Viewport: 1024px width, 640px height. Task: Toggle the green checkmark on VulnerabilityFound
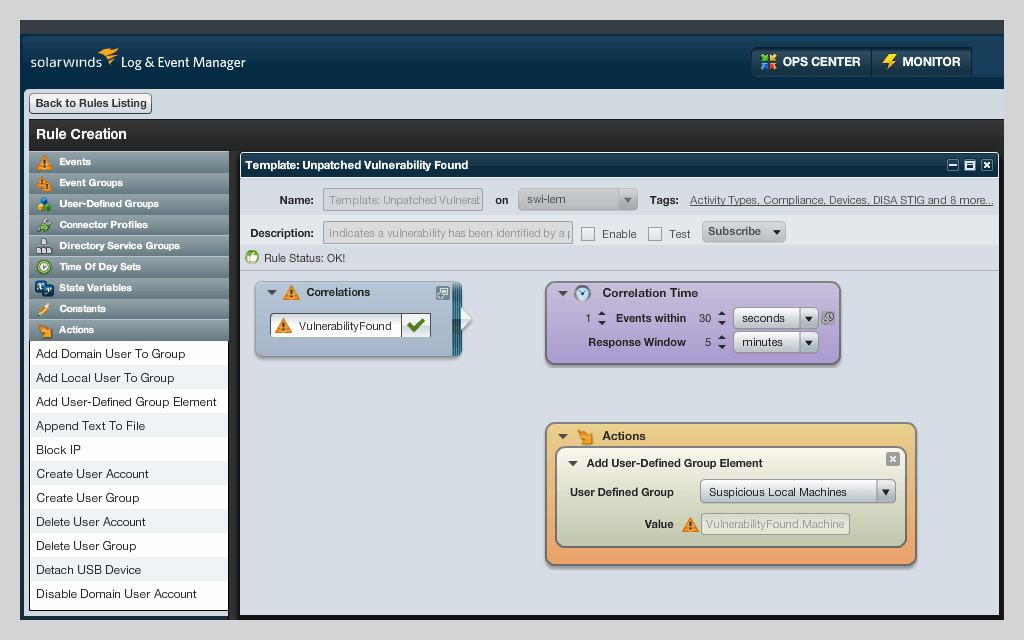[416, 326]
